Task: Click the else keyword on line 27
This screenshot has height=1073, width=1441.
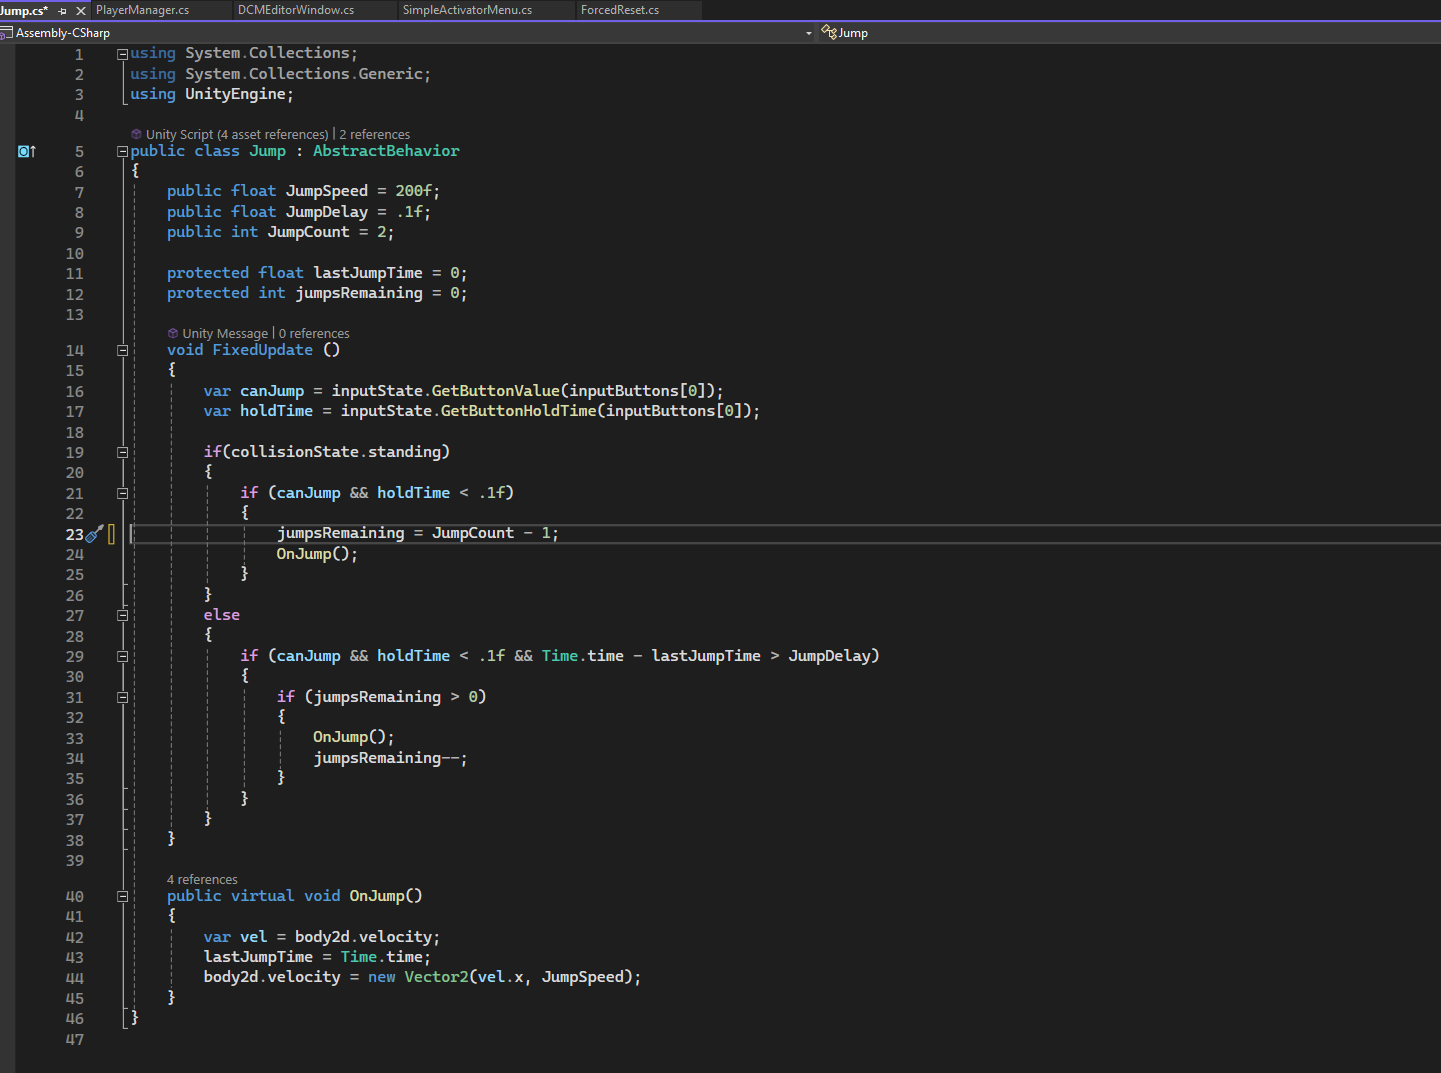Action: 222,615
